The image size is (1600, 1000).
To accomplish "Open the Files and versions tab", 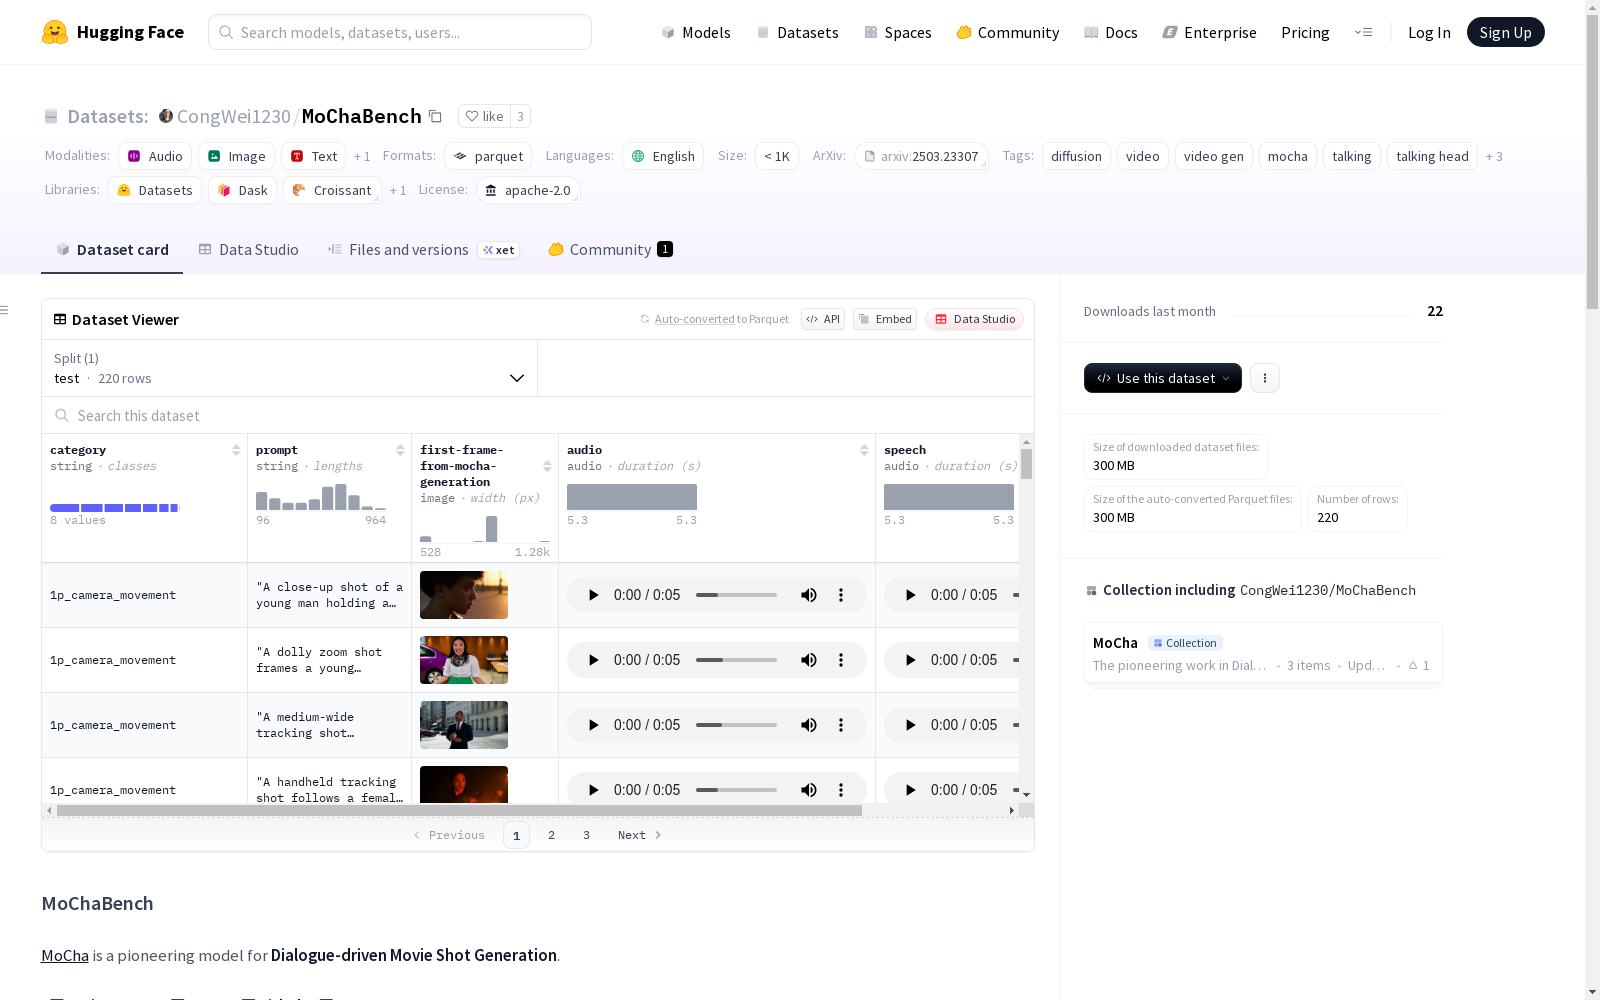I will (x=423, y=250).
